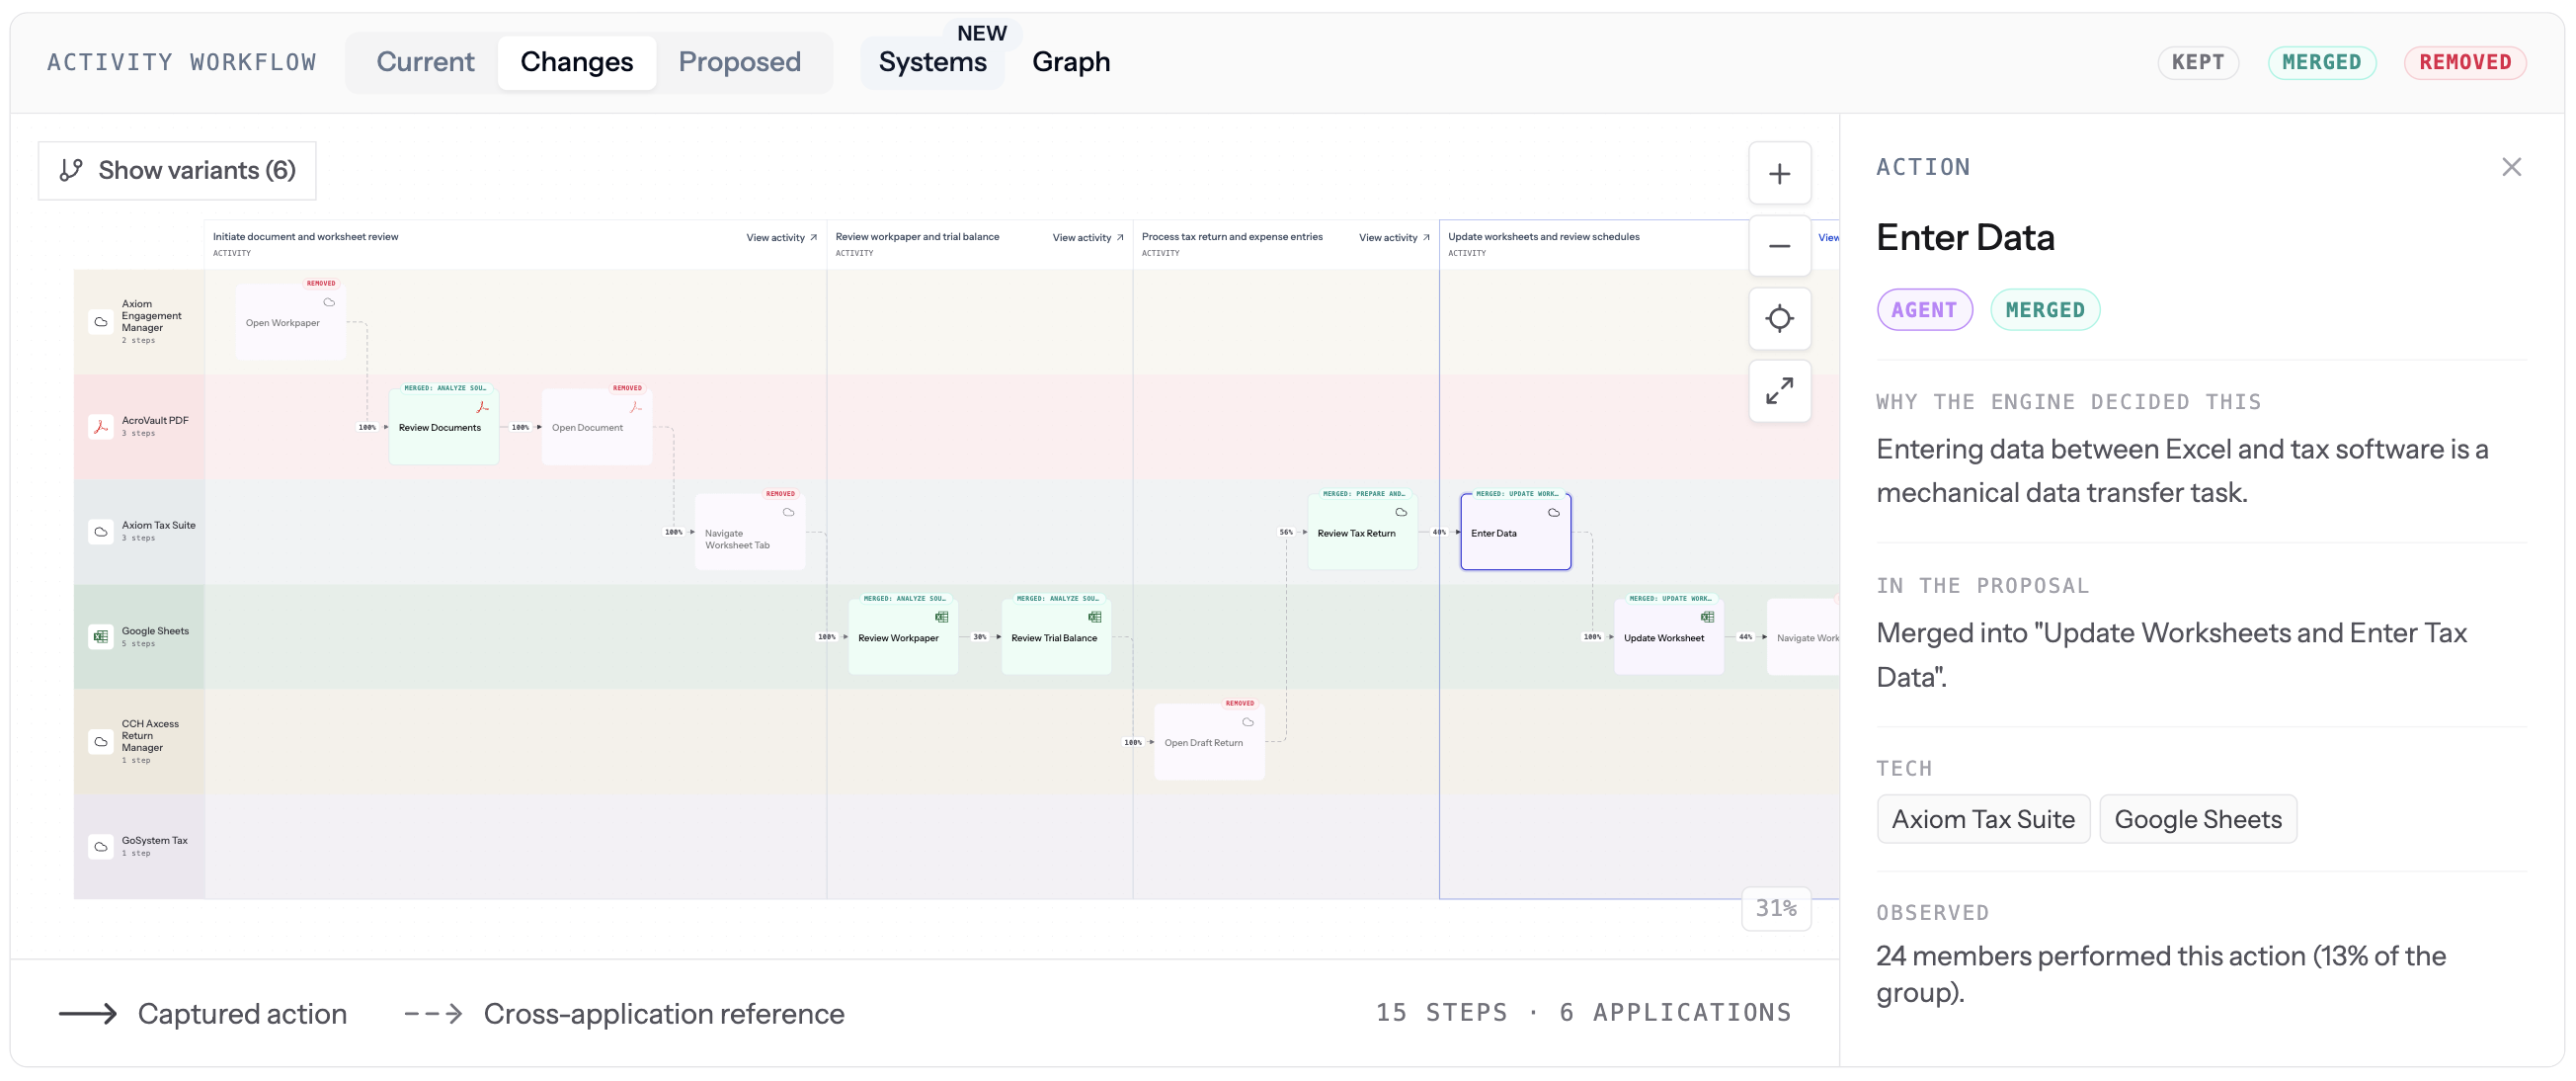Click the 31% zoom level indicator
Viewport: 2576px width, 1081px height.
click(1776, 909)
